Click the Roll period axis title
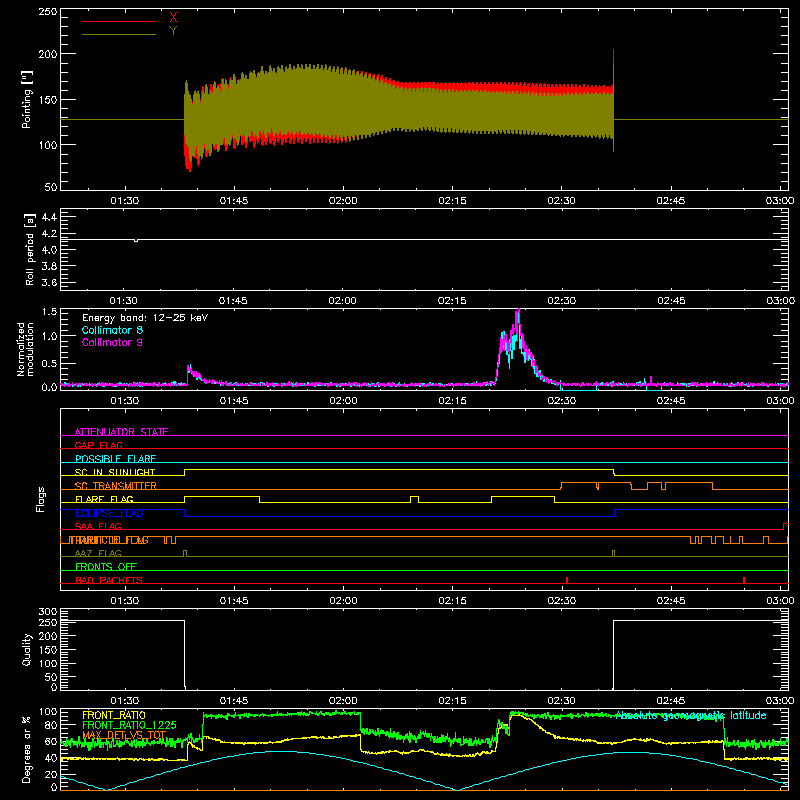800x800 pixels. pos(30,250)
